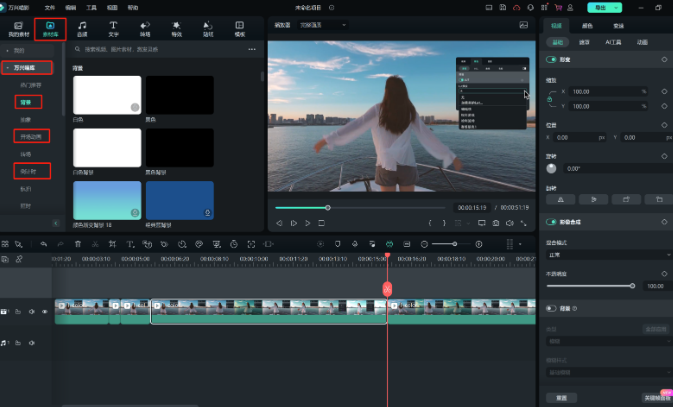Switch to the 颜色 (Color) properties tab
The image size is (673, 407).
tap(586, 25)
